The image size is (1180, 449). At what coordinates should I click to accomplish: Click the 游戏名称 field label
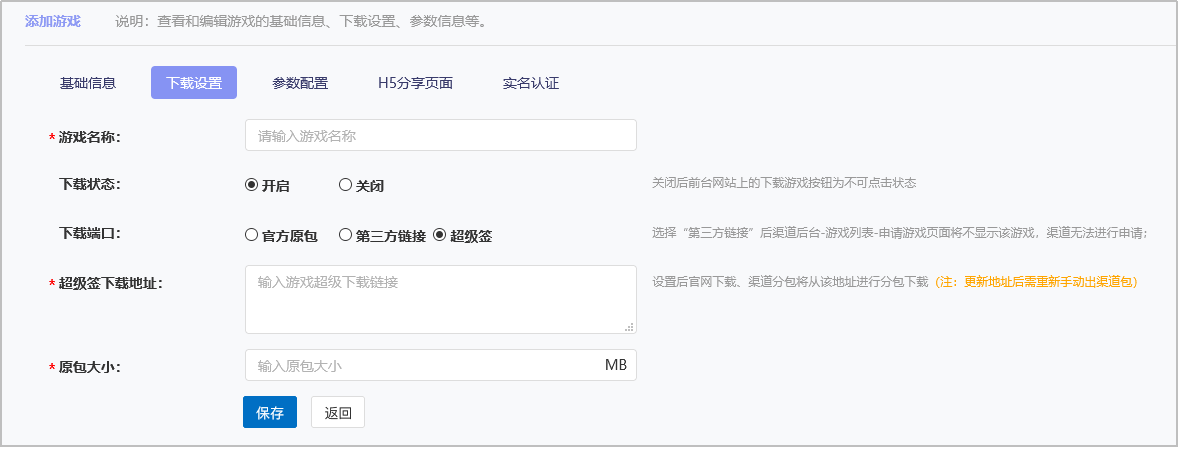90,138
